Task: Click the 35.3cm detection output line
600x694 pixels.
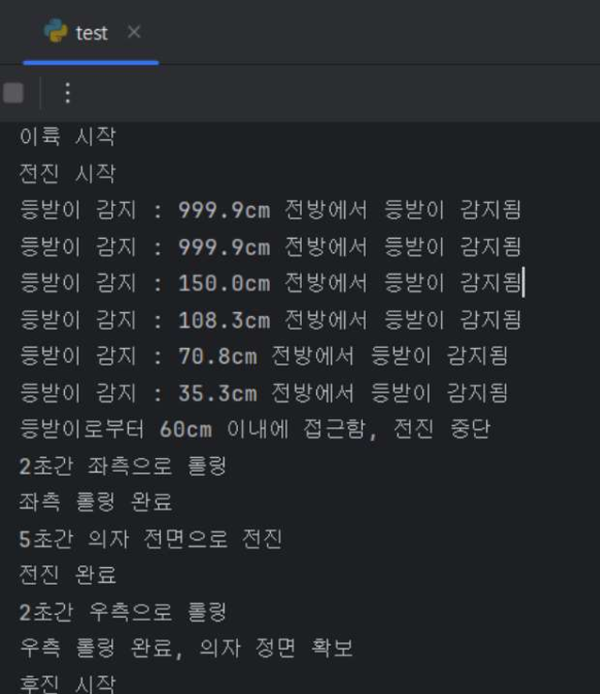Action: (264, 393)
